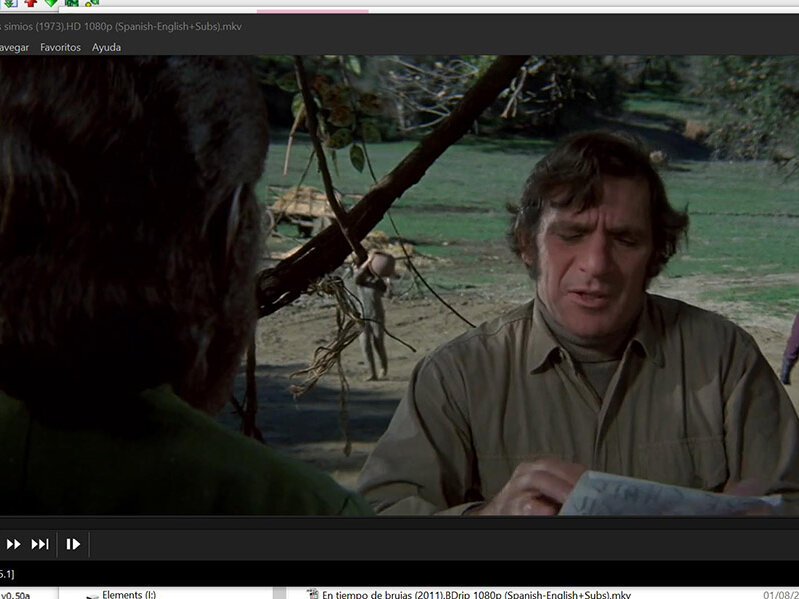Select file En tiempo de brujas (2011) mkv
This screenshot has width=799, height=599.
[476, 594]
